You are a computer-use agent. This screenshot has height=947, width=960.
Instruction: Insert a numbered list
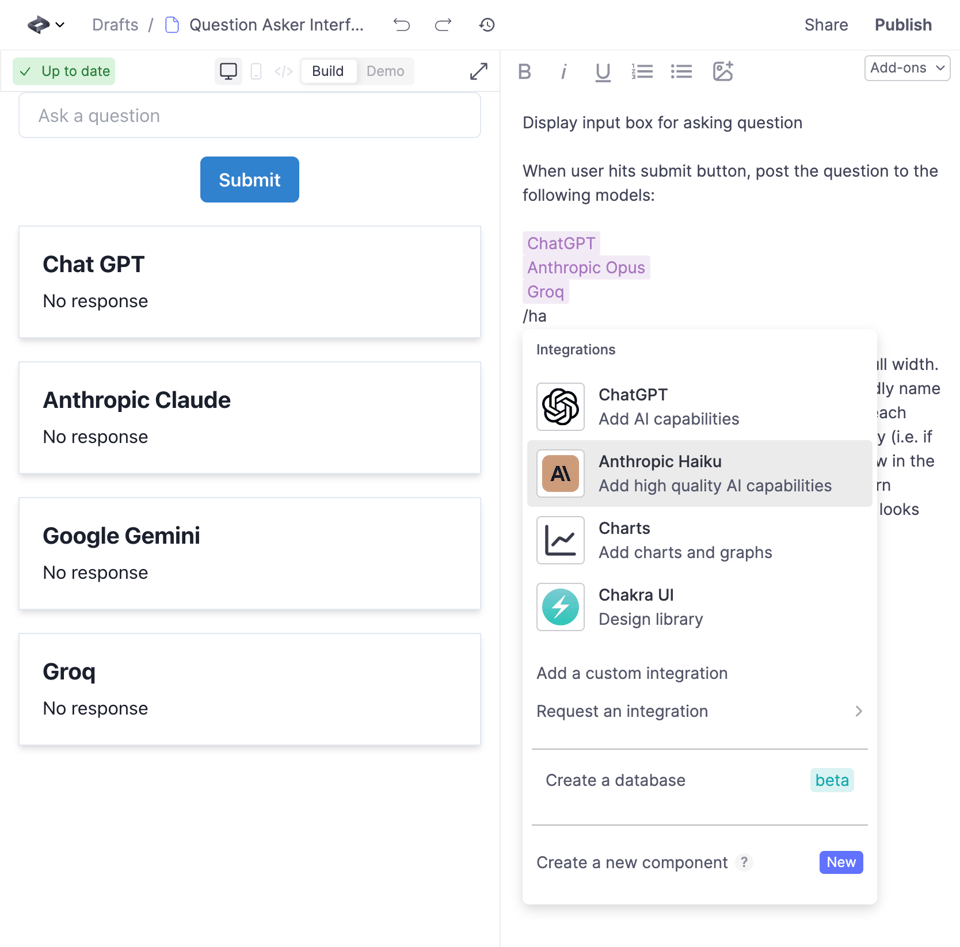[642, 72]
